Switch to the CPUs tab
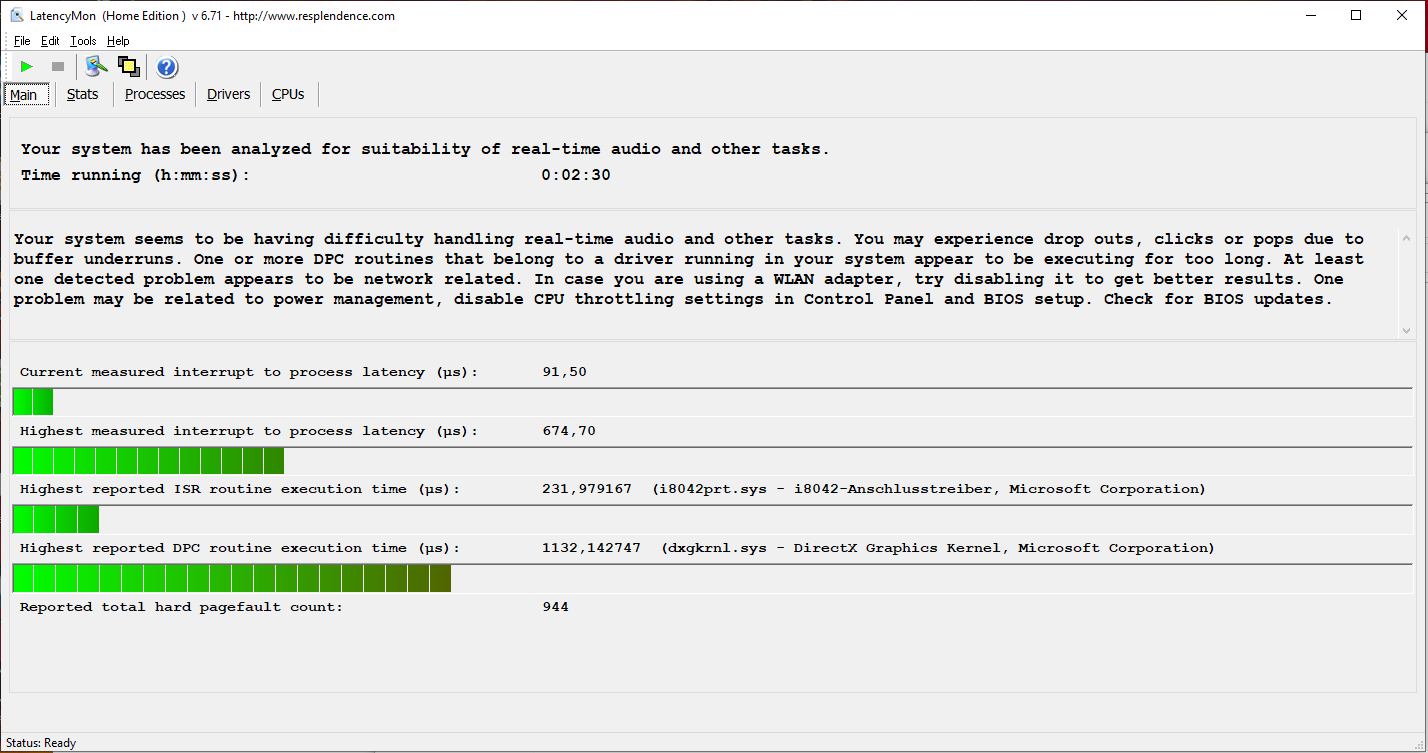 288,94
